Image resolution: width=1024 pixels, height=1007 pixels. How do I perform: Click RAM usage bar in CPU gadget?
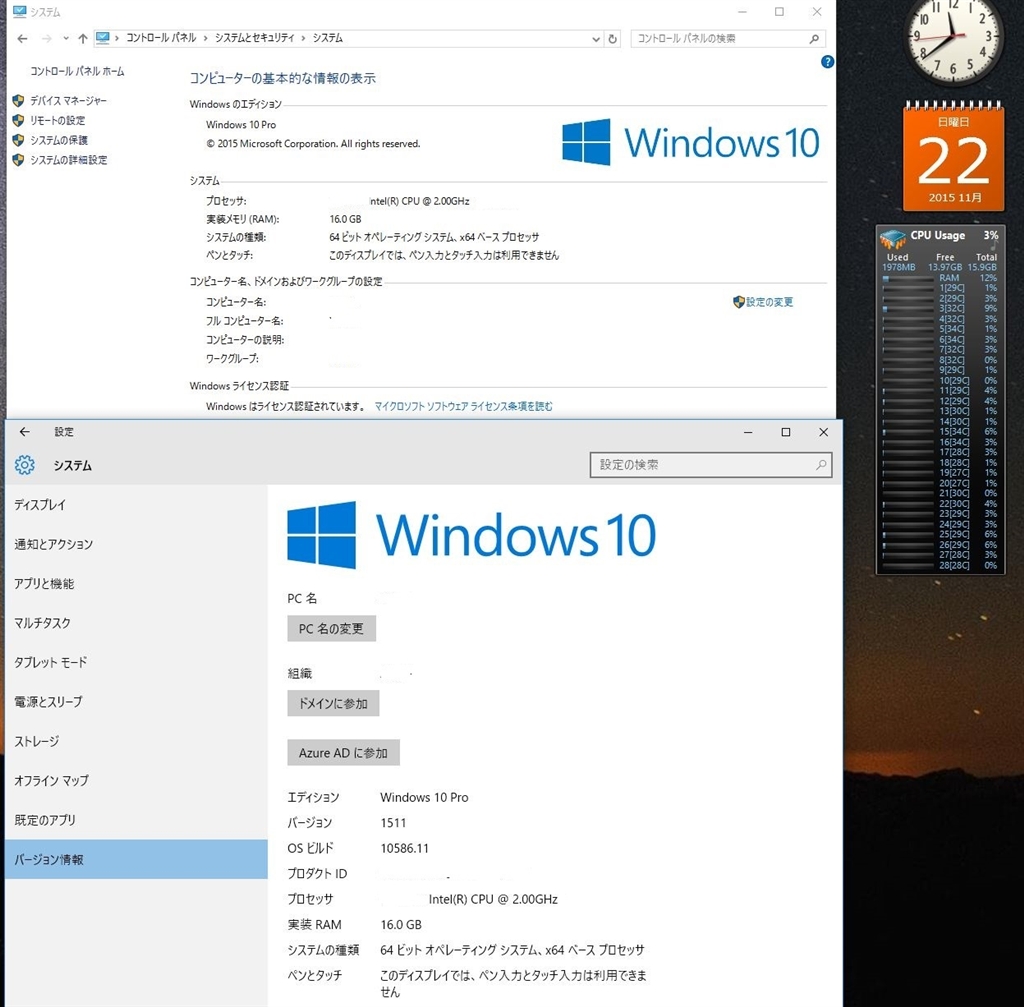(x=908, y=278)
